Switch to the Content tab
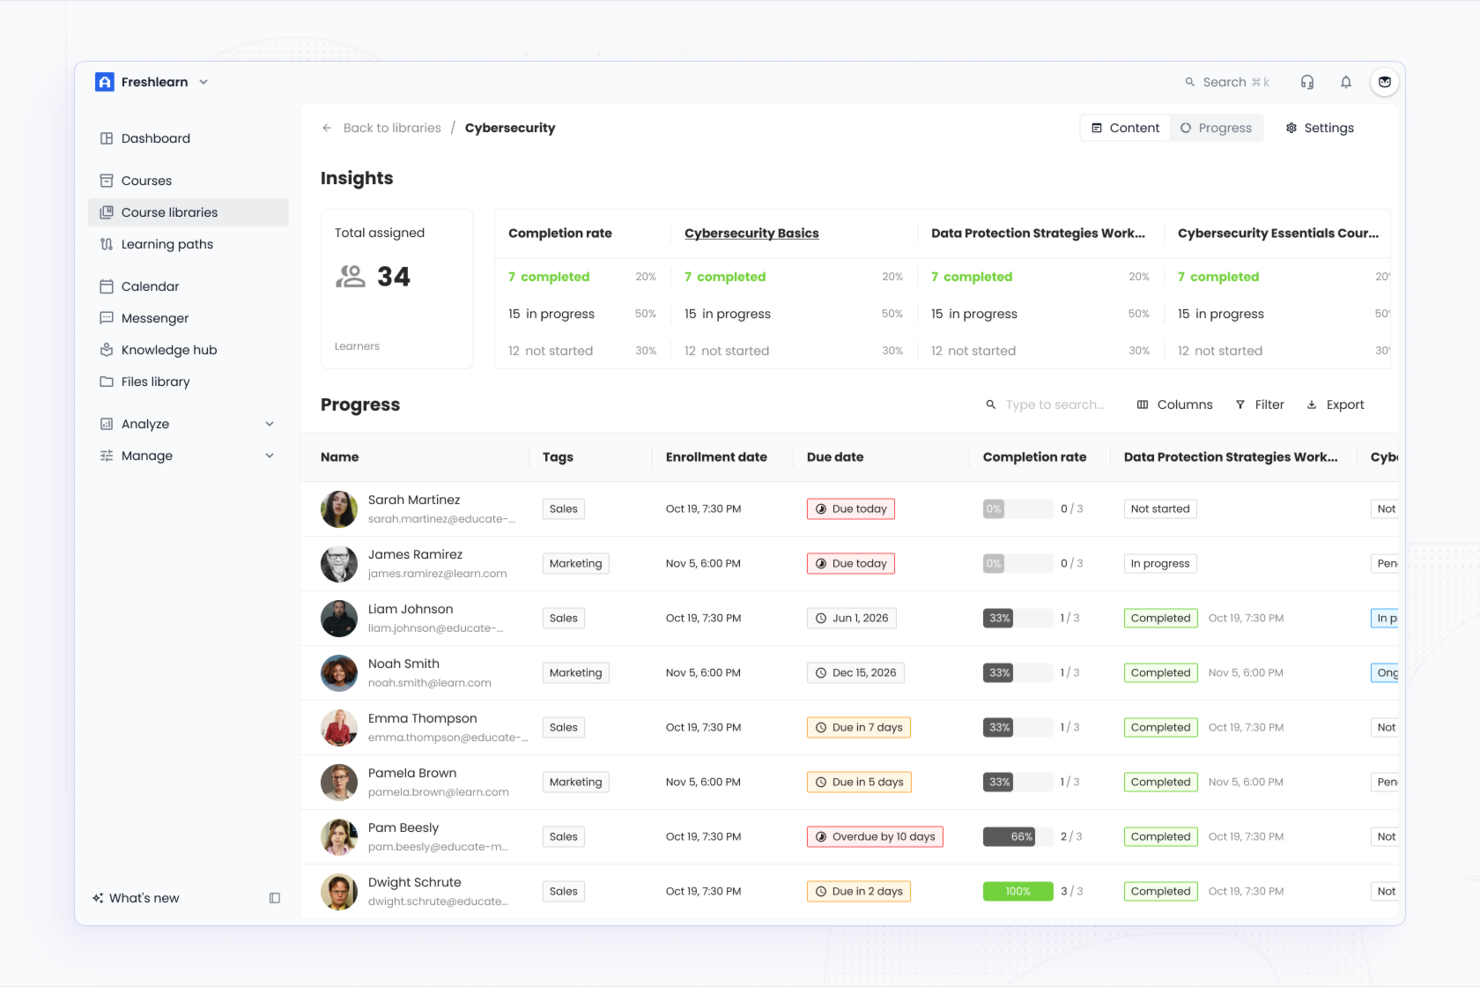The width and height of the screenshot is (1480, 987). (1125, 127)
